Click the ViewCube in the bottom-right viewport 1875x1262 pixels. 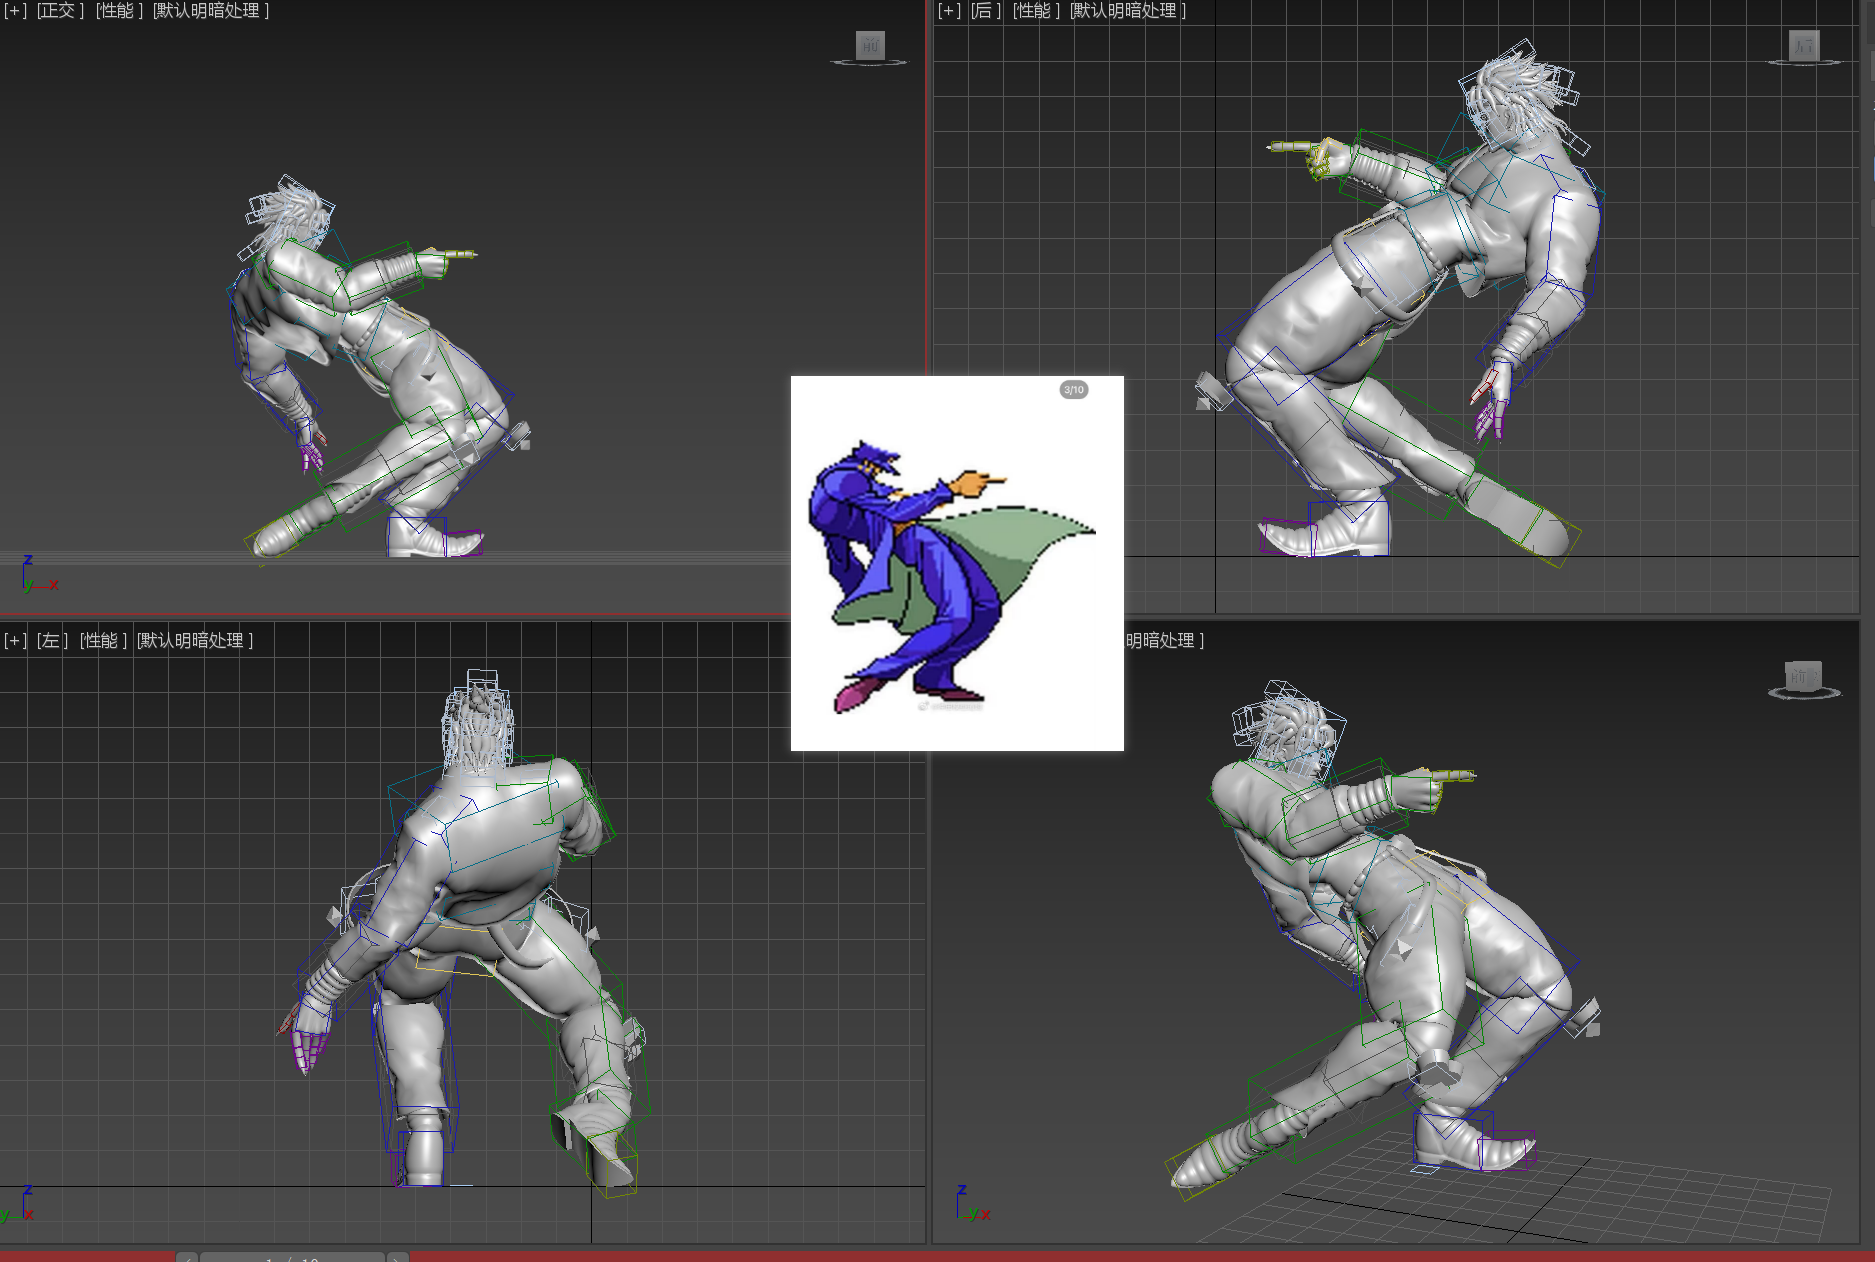coord(1804,678)
